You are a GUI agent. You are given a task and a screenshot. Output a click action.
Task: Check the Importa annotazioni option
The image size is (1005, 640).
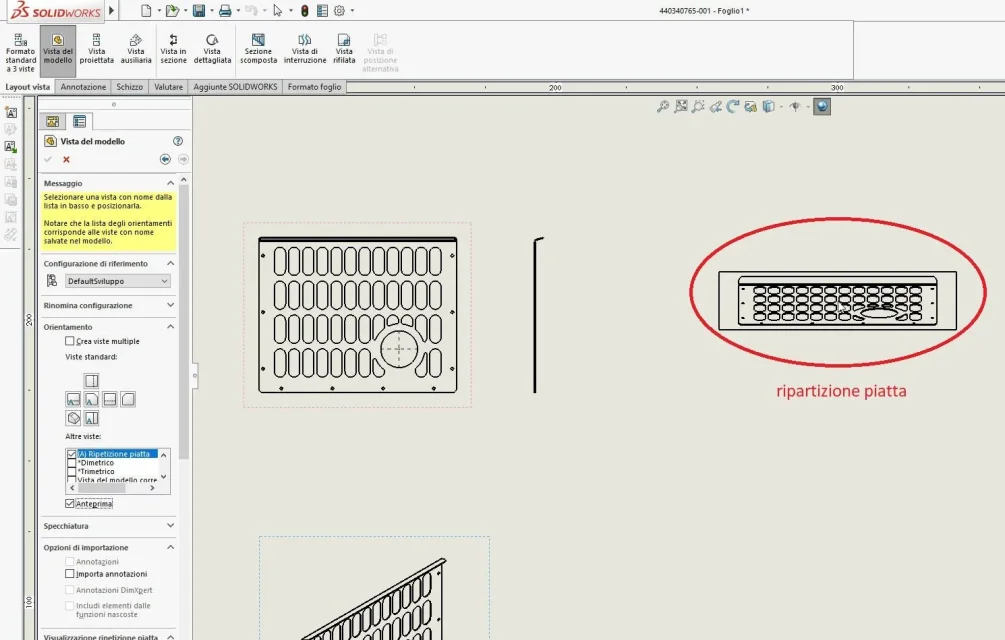click(x=69, y=573)
